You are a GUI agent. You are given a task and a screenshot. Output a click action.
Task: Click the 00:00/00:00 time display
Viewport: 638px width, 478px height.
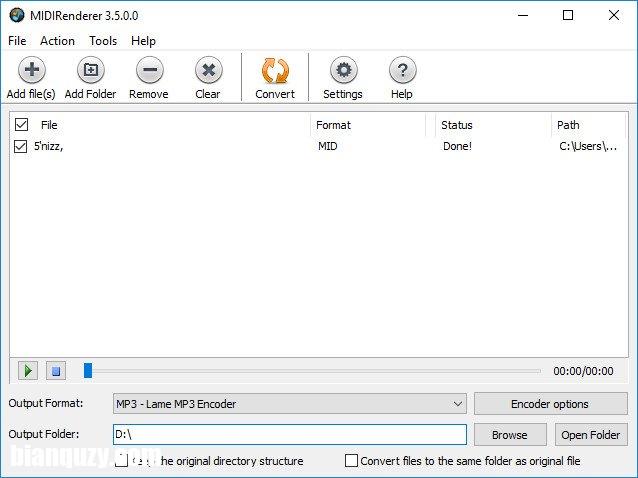click(x=583, y=371)
